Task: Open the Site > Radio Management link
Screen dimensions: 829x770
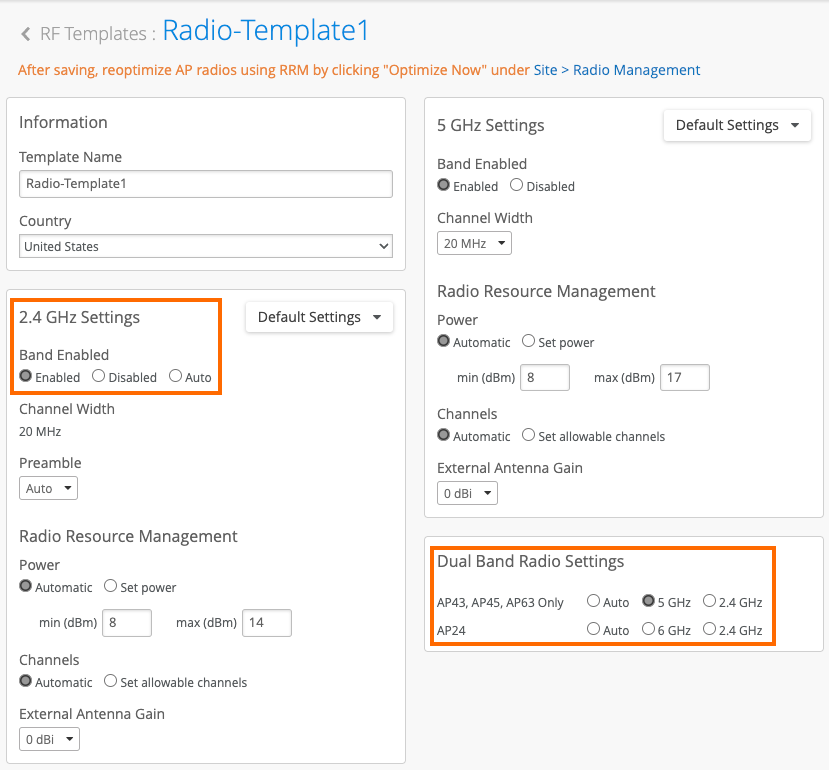Action: tap(616, 70)
